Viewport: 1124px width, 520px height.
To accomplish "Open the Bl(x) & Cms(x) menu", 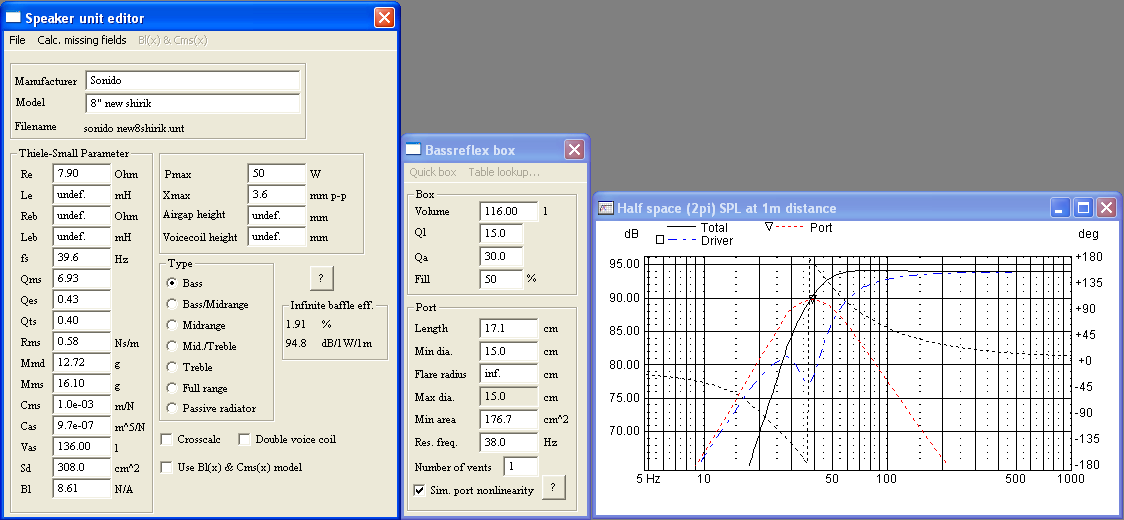I will tap(173, 40).
